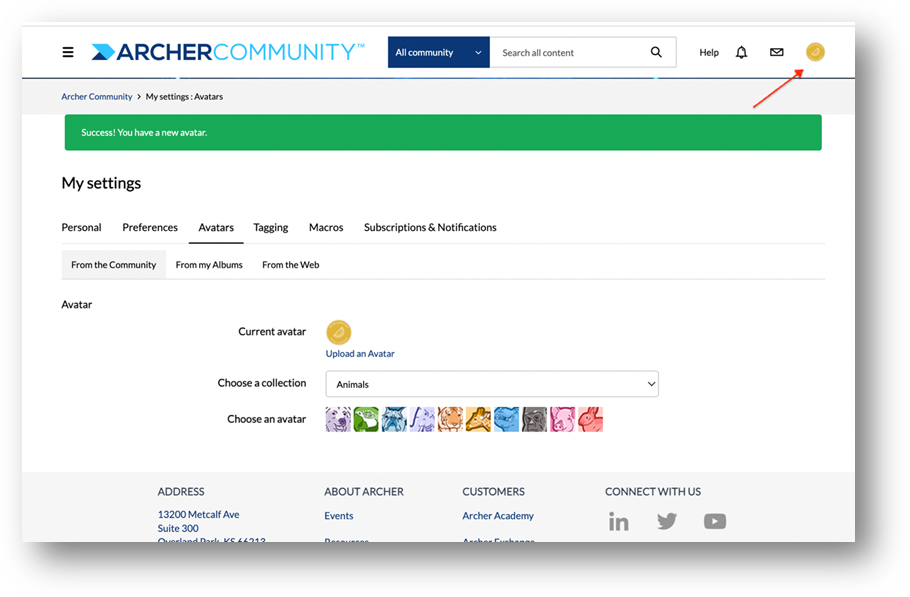This screenshot has height=597, width=910.
Task: Click the search magnifier icon
Action: (x=656, y=52)
